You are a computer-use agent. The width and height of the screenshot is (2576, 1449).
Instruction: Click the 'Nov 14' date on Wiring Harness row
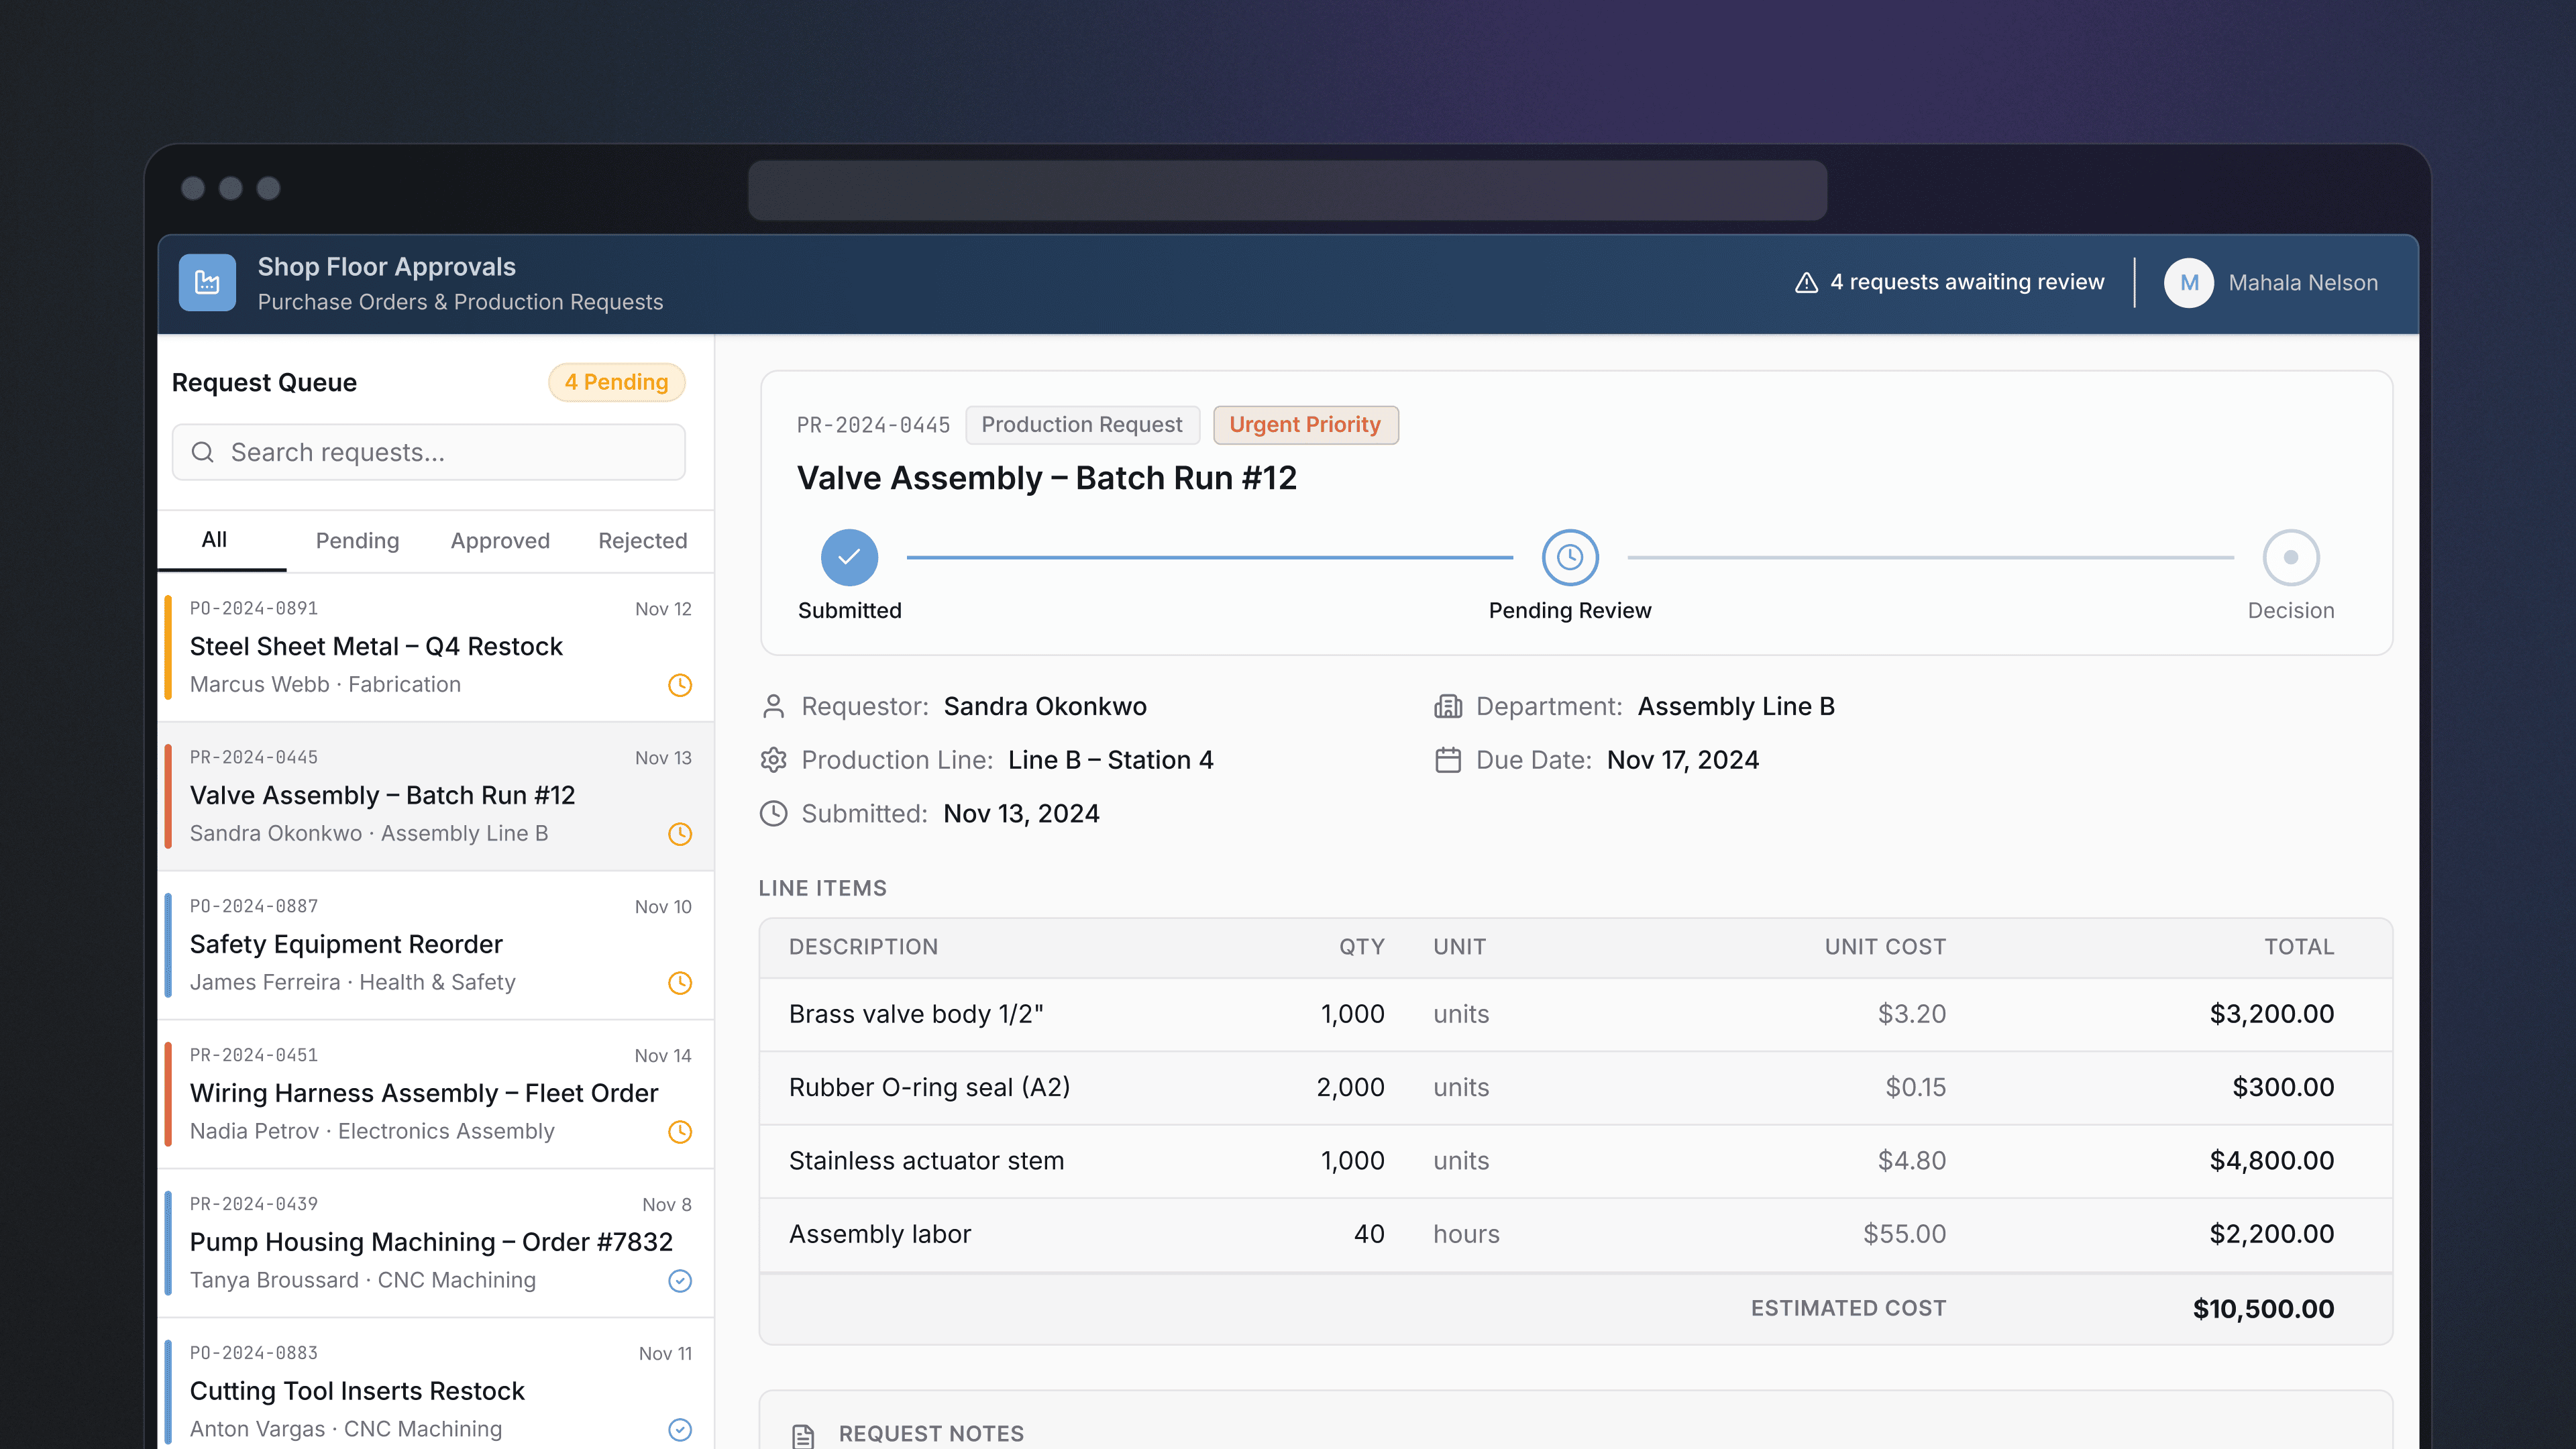coord(663,1056)
